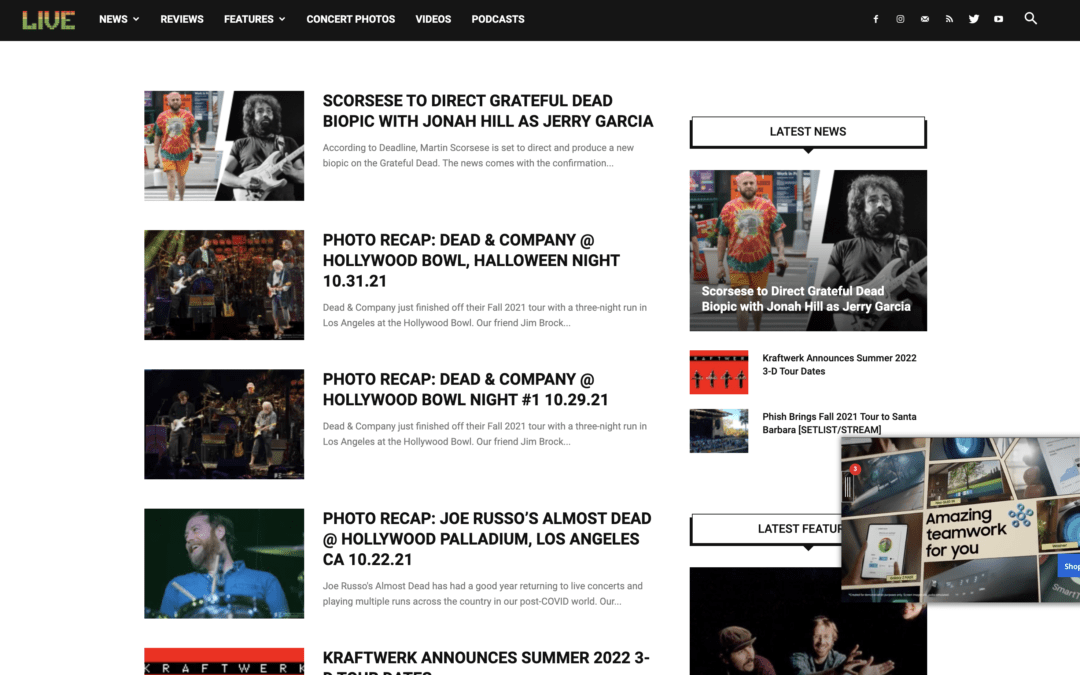Open the Twitter social icon
The width and height of the screenshot is (1080, 675).
(973, 18)
